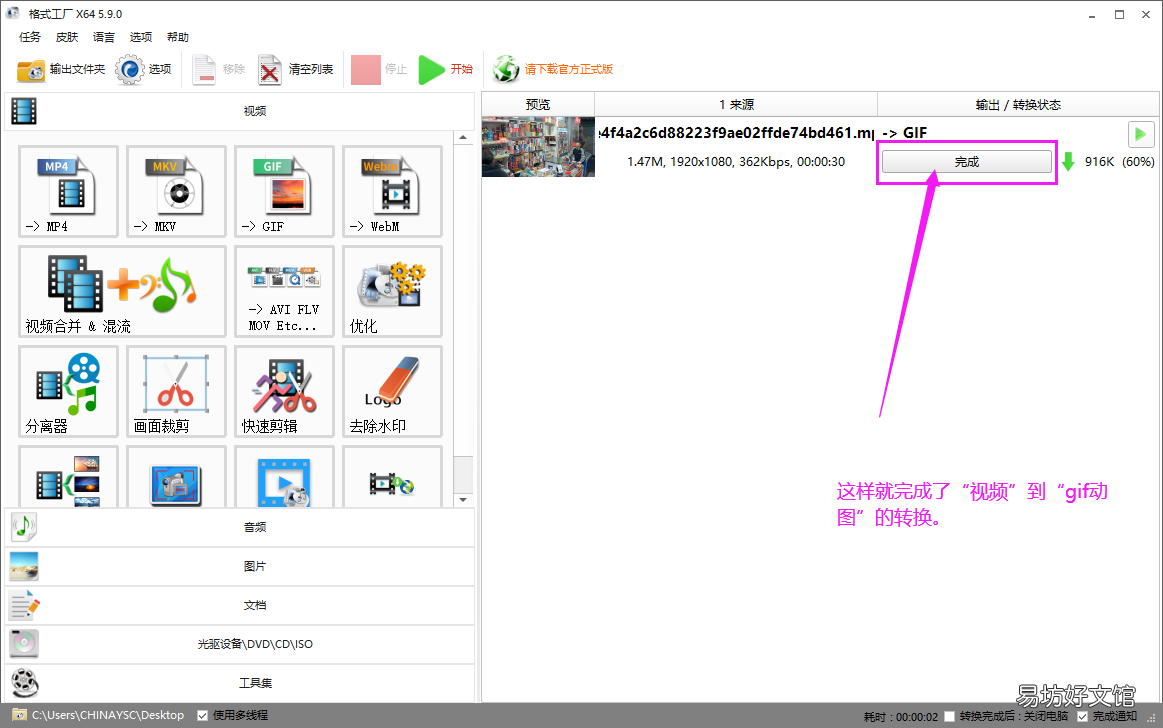
Task: Click the -> GIF output label
Action: click(x=904, y=133)
